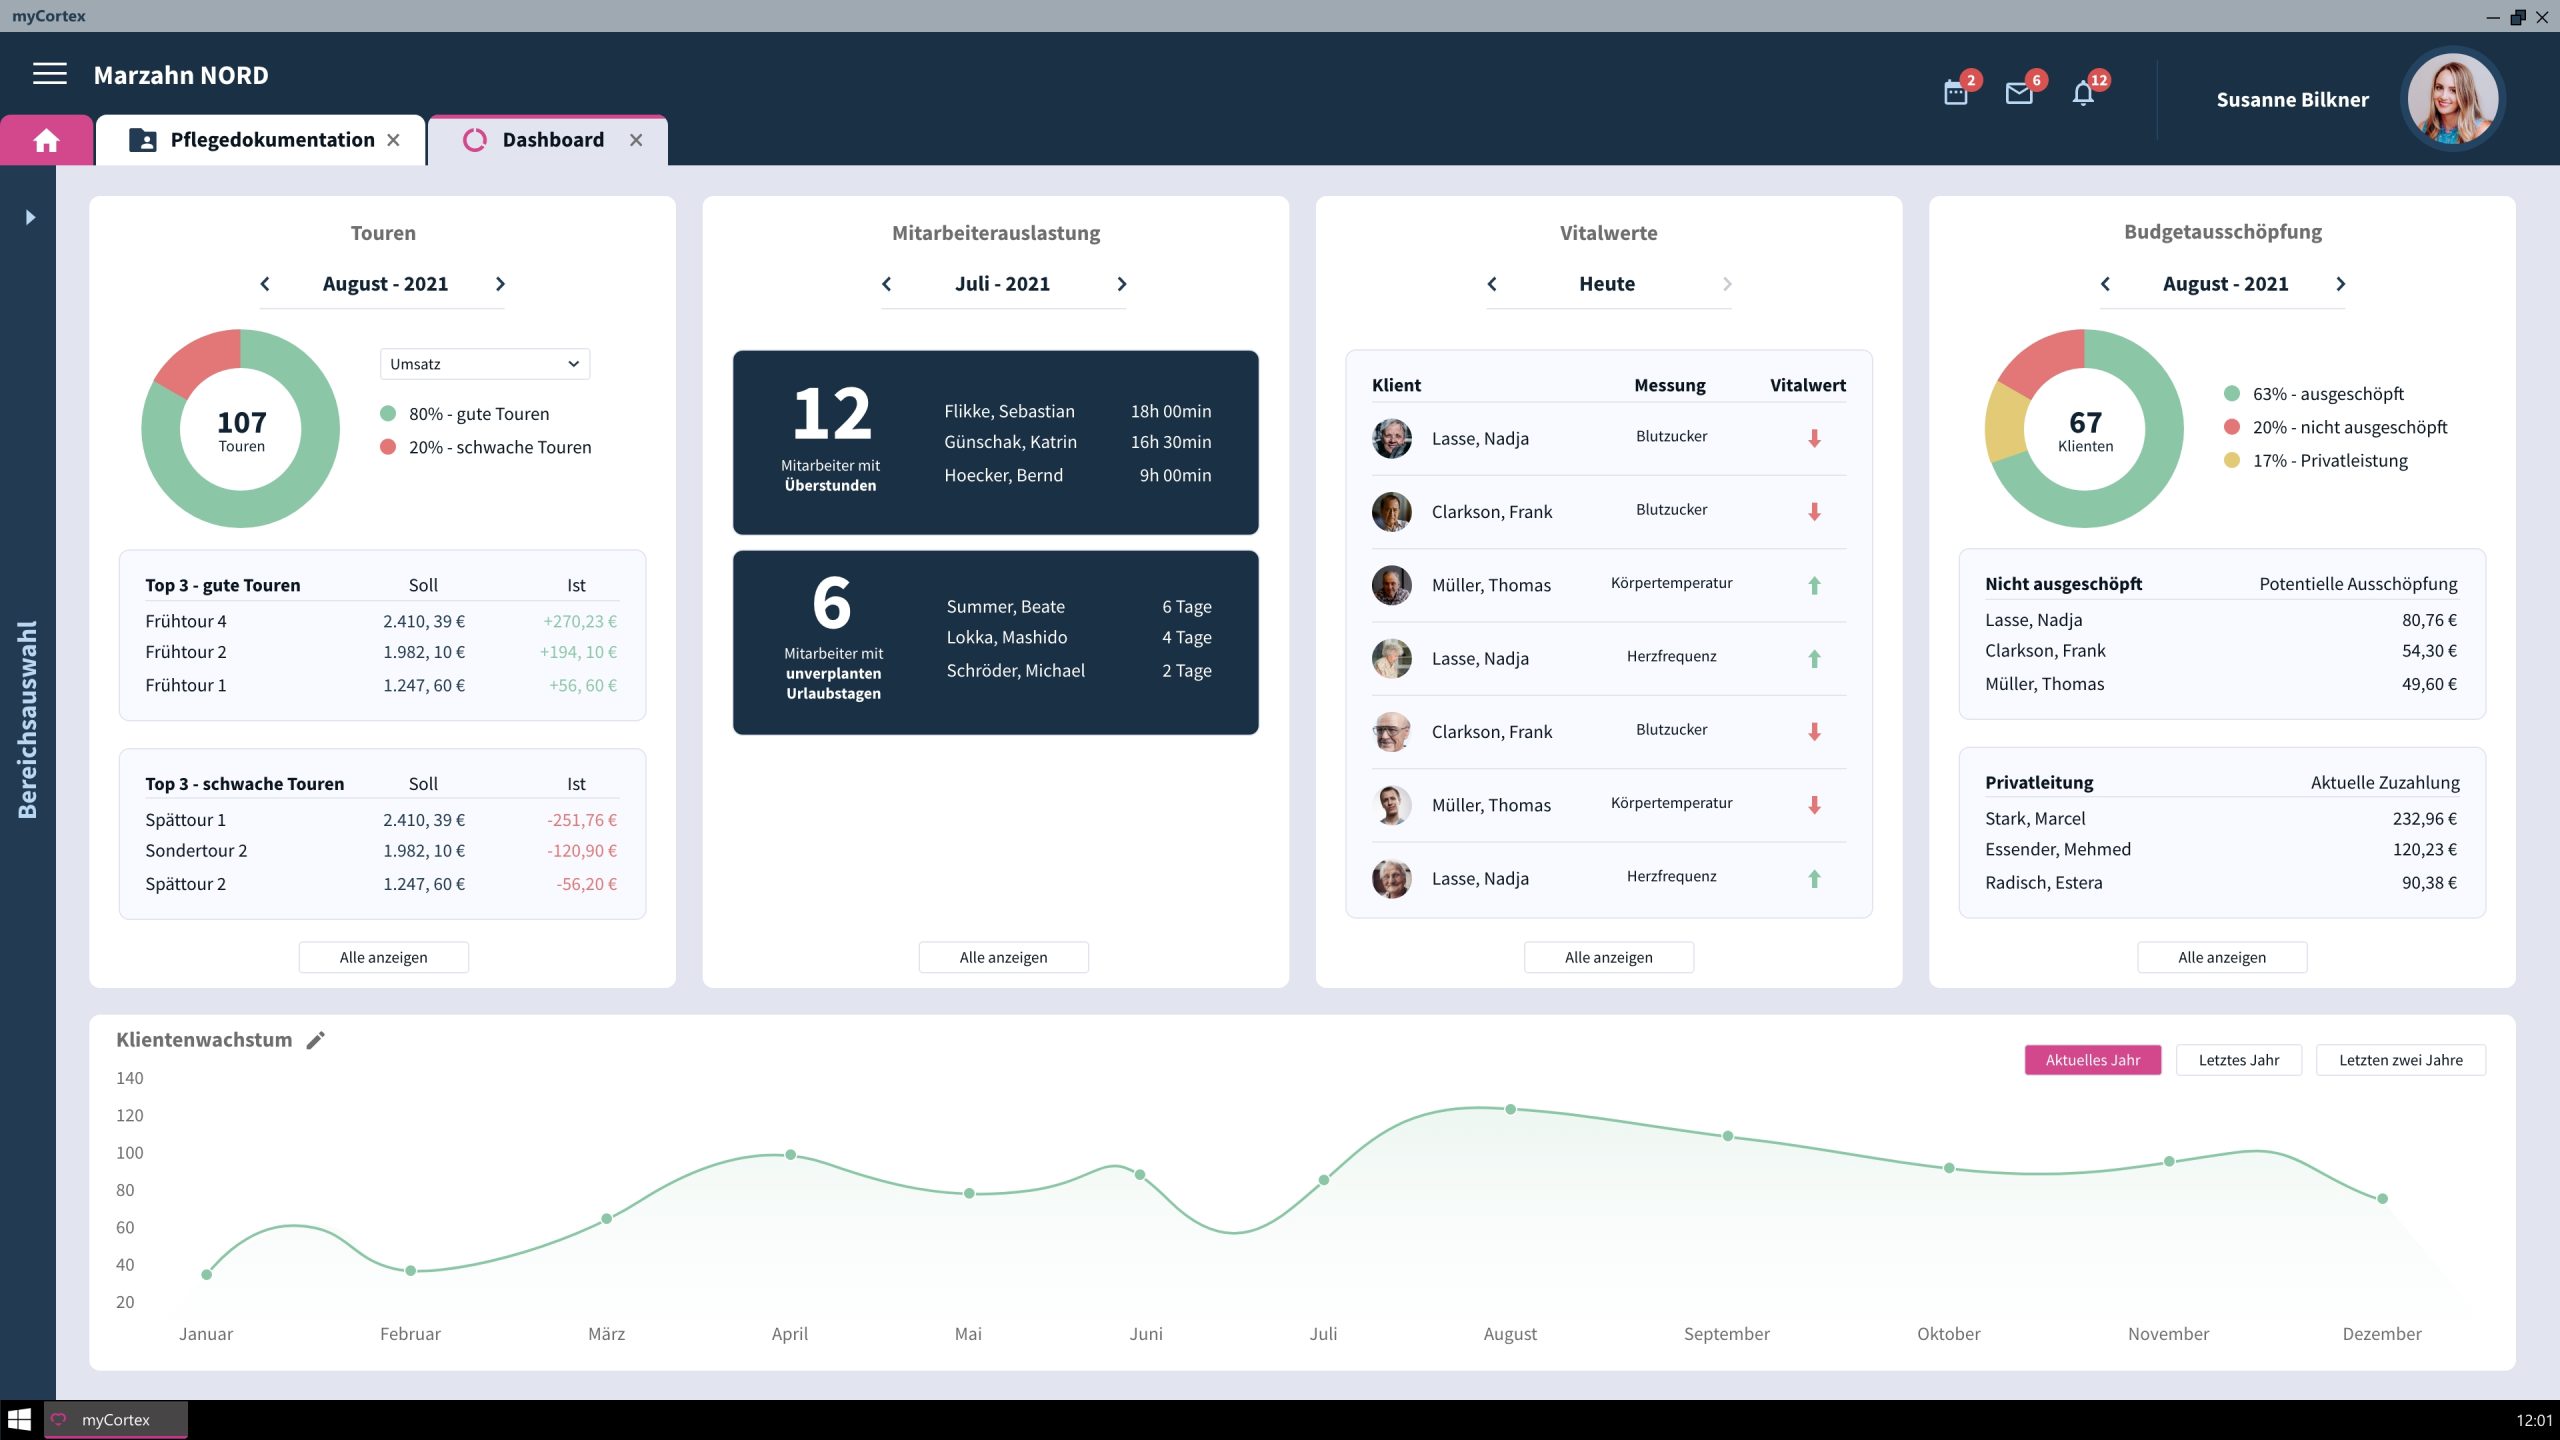The height and width of the screenshot is (1440, 2560).
Task: Open the hamburger navigation menu
Action: (x=49, y=74)
